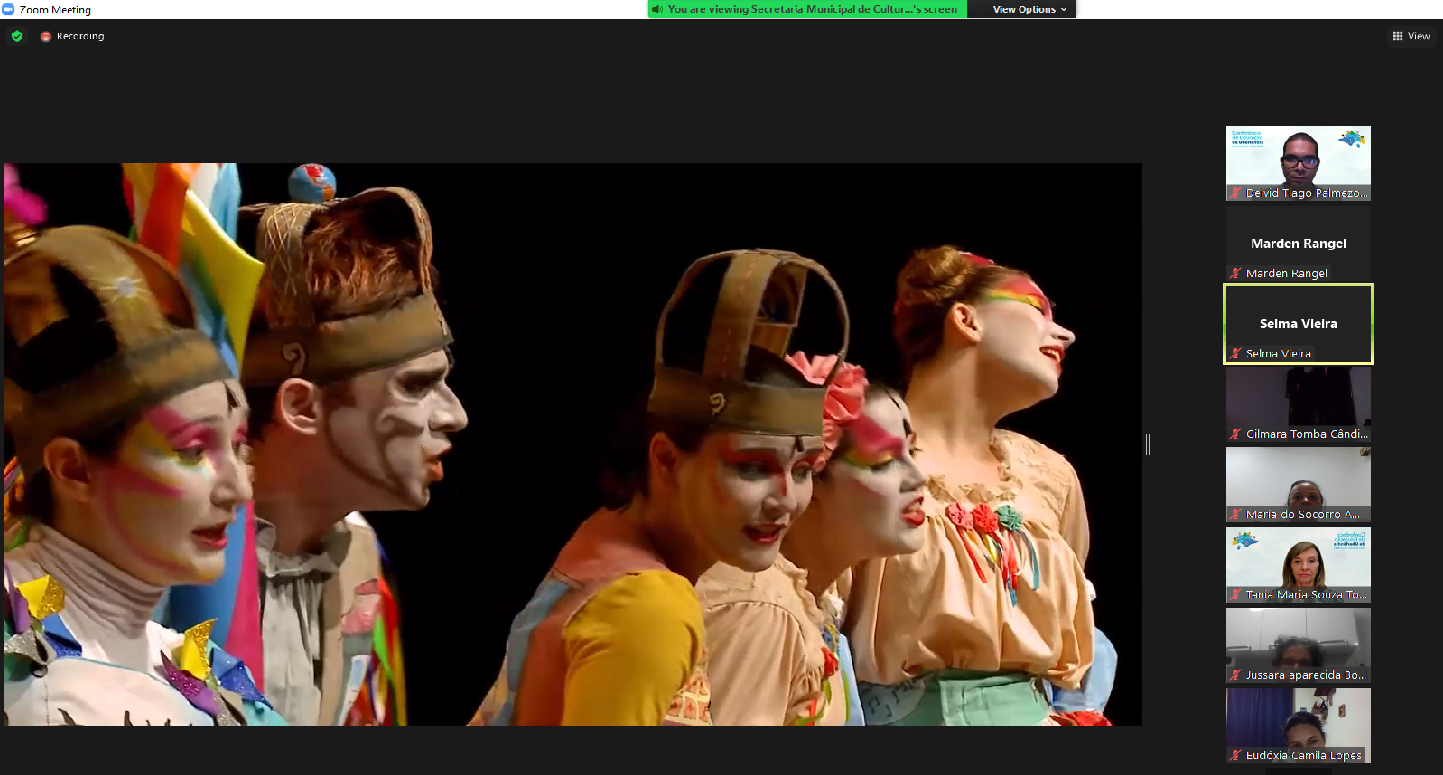This screenshot has width=1443, height=775.
Task: Select Eudóxia Camila Lopes' video thumbnail
Action: pyautogui.click(x=1298, y=725)
